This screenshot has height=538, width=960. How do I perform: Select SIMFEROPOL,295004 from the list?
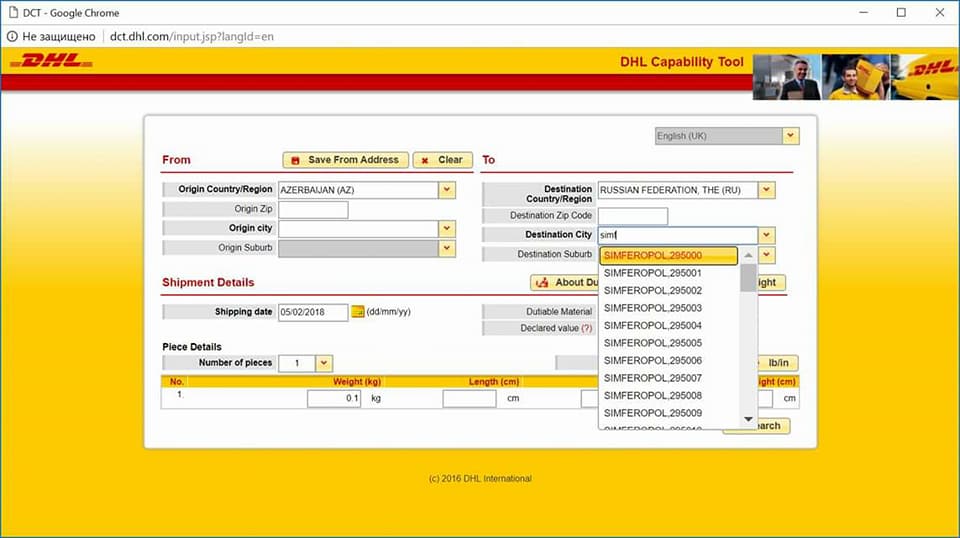click(669, 326)
